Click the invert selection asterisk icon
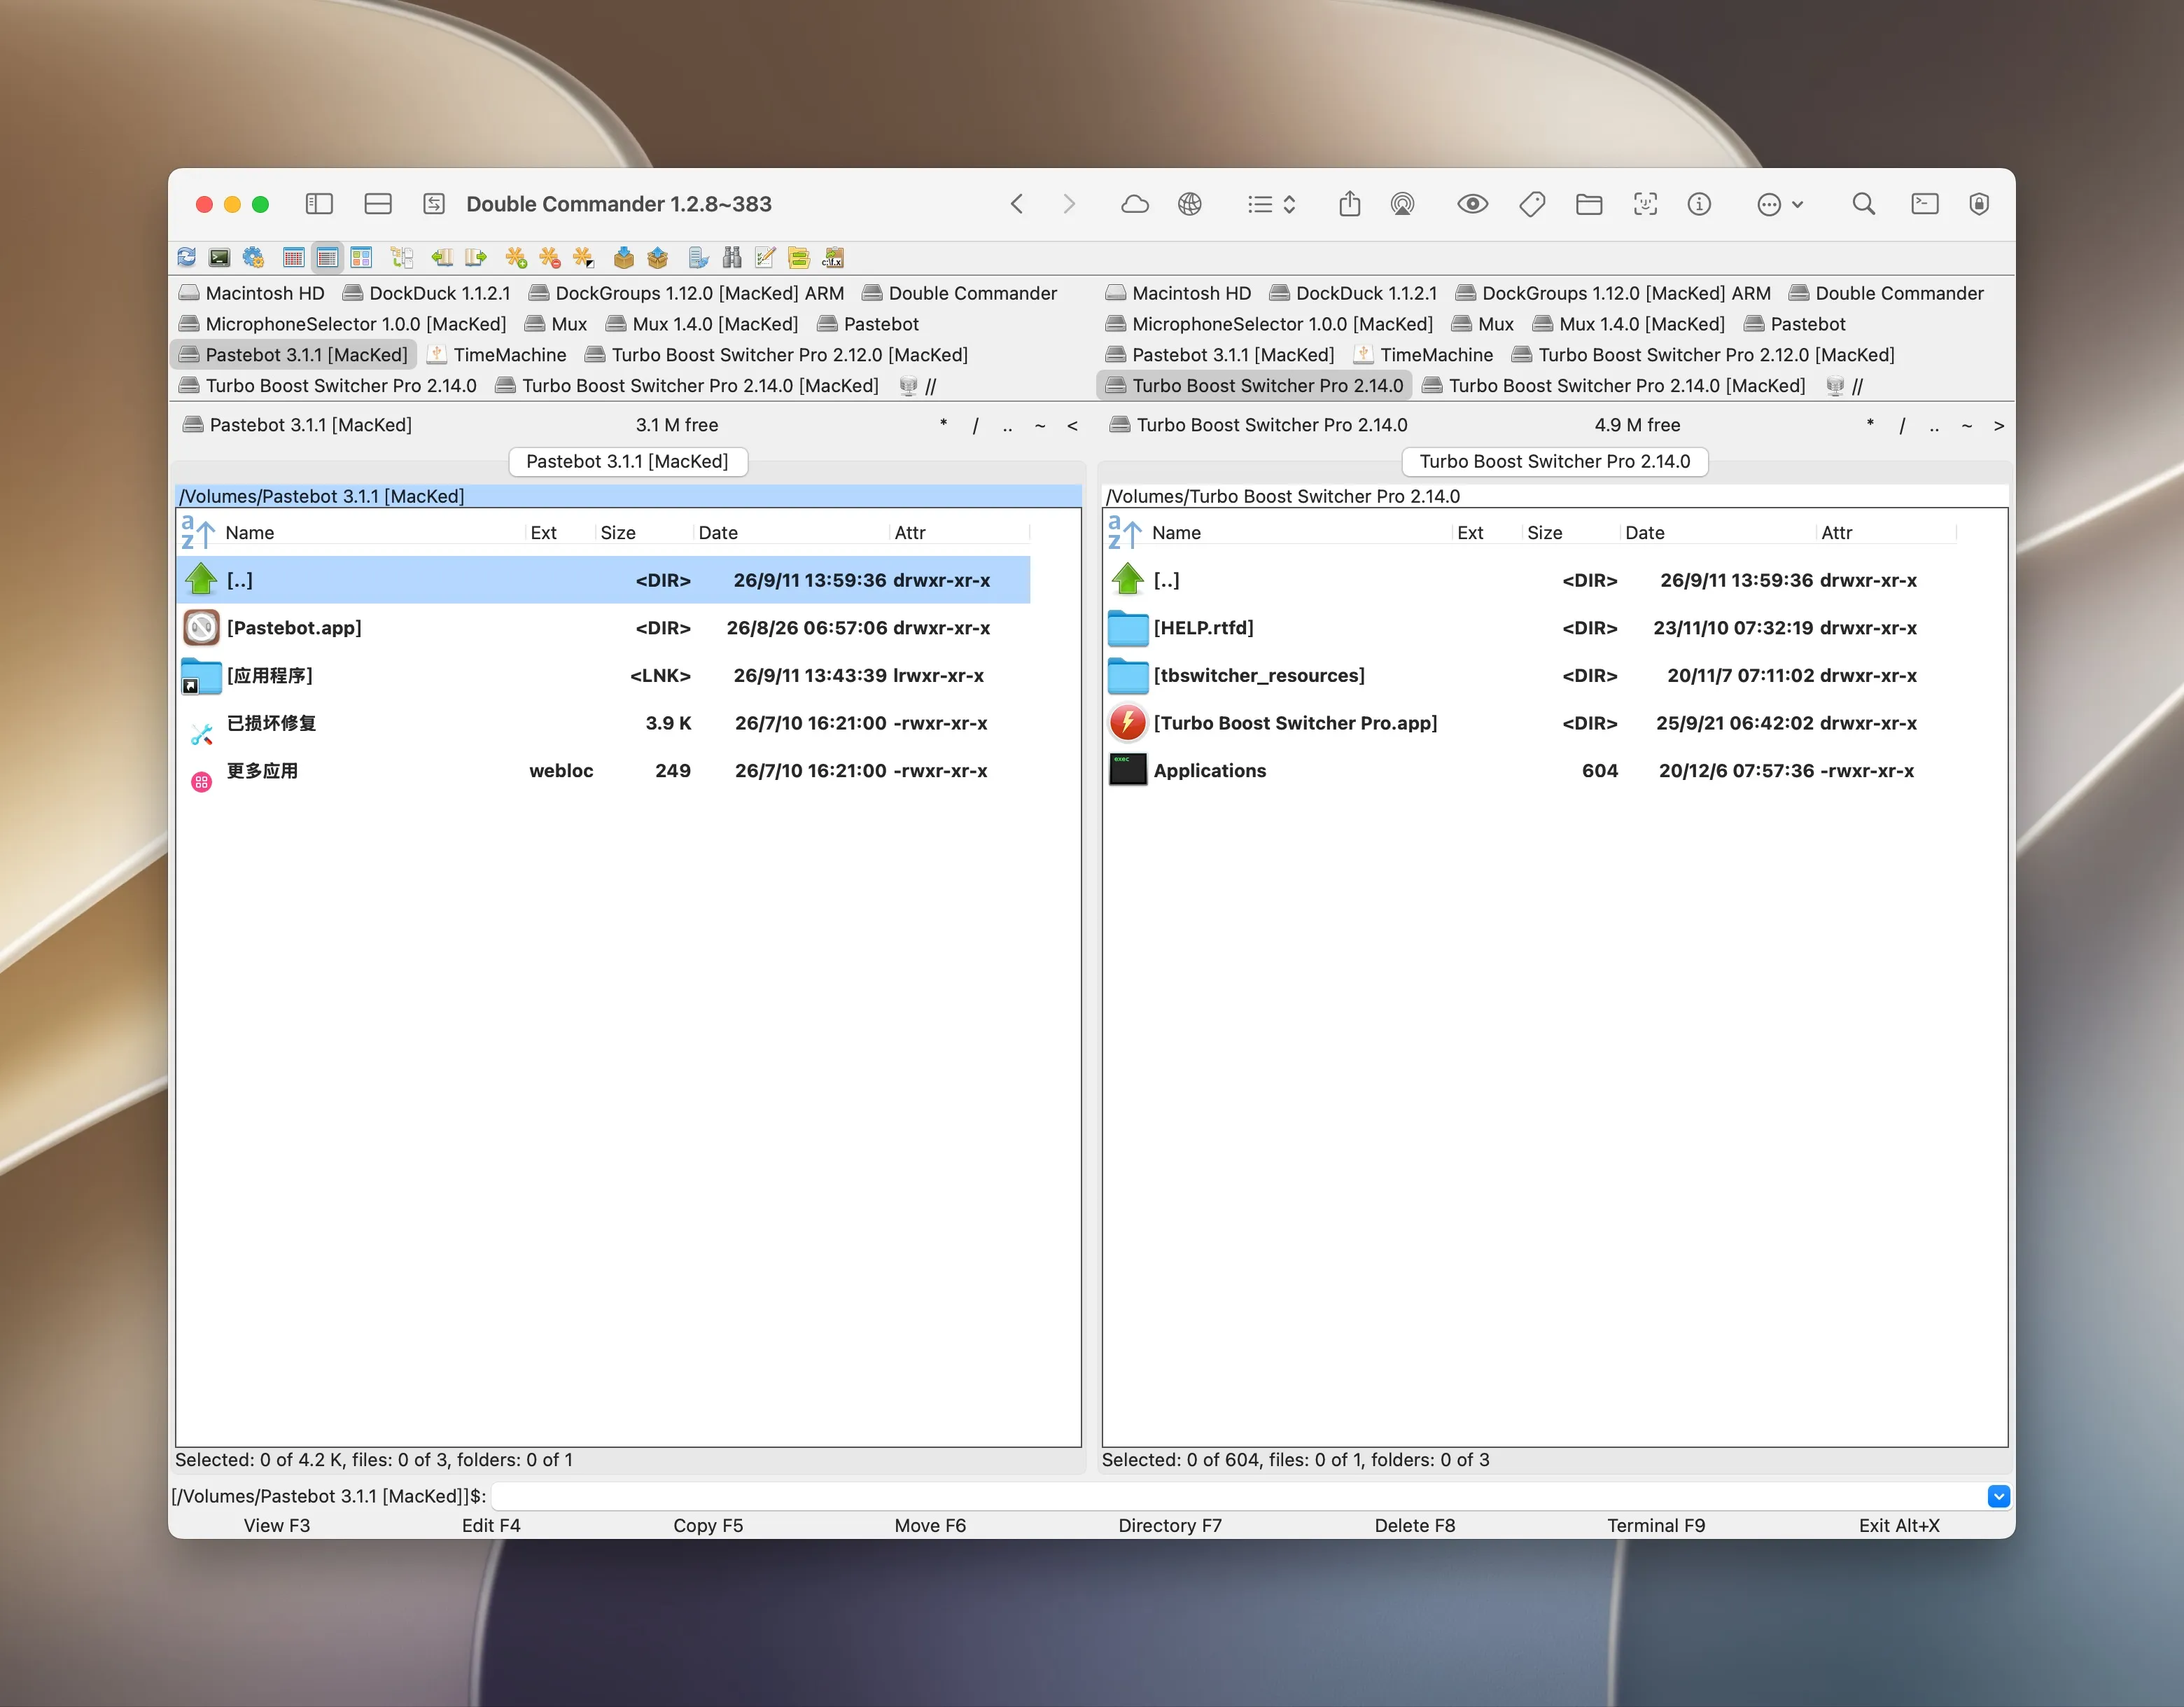The image size is (2184, 1707). click(584, 258)
